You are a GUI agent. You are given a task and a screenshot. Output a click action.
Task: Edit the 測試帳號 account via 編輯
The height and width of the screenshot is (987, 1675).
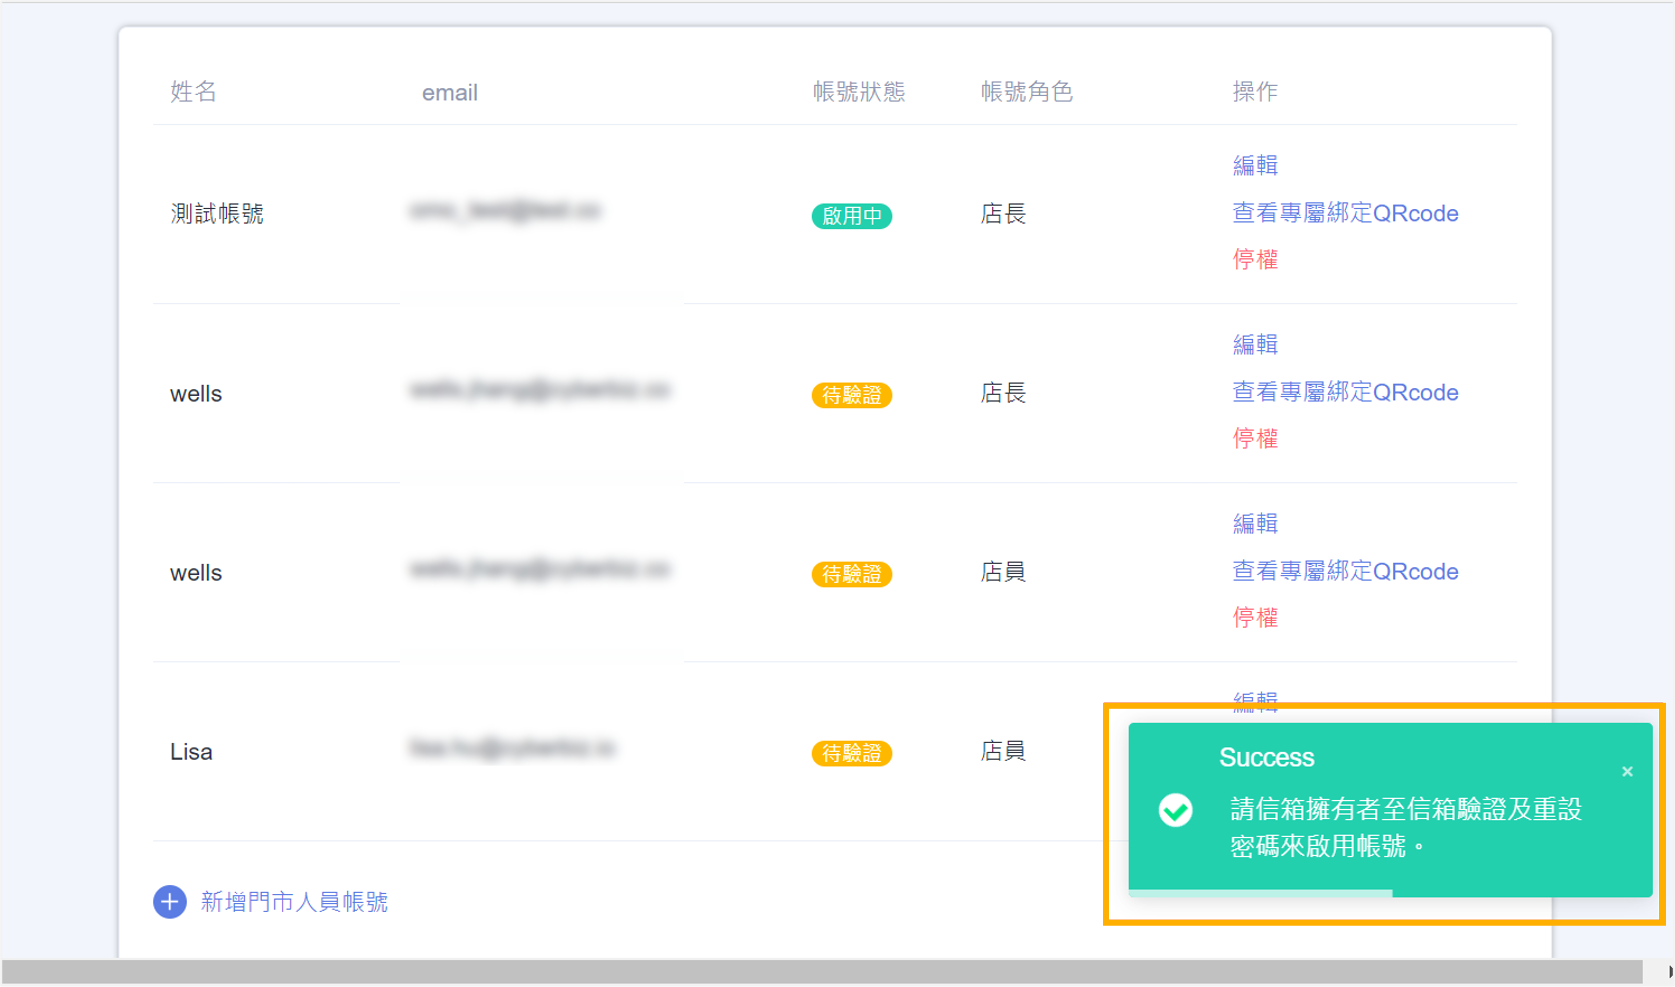[1255, 165]
